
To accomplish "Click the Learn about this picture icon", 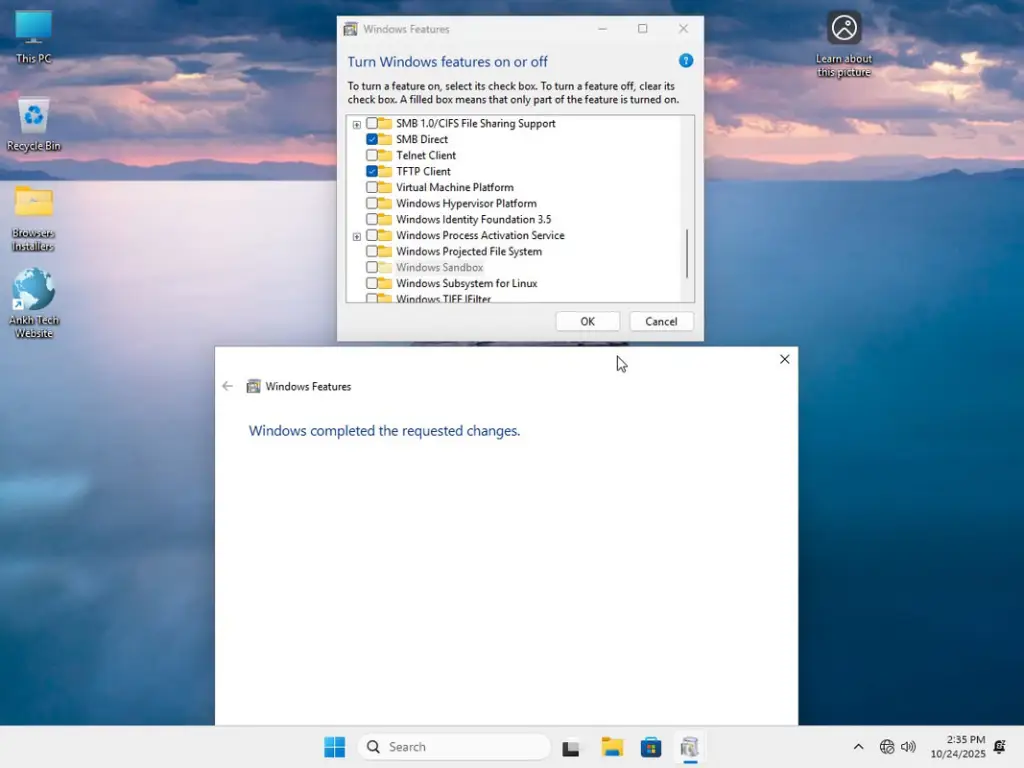I will (844, 28).
